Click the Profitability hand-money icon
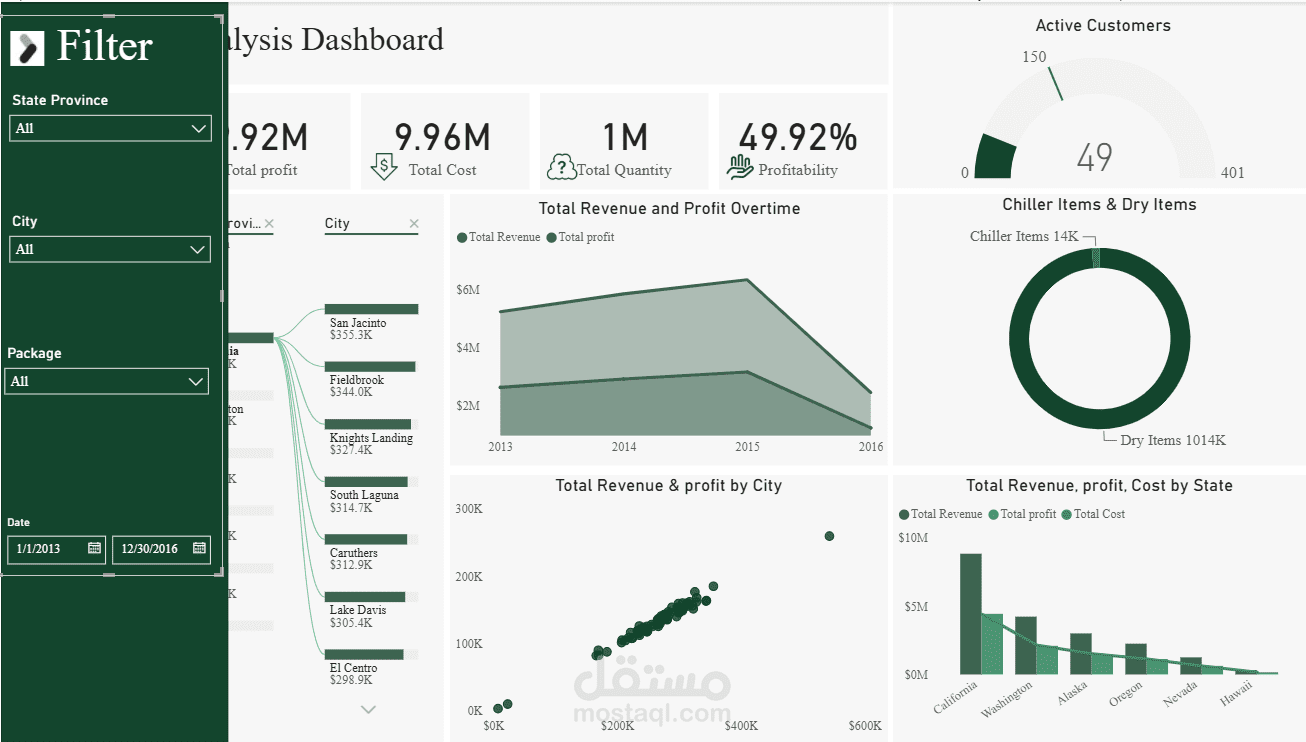The width and height of the screenshot is (1306, 742). click(740, 167)
